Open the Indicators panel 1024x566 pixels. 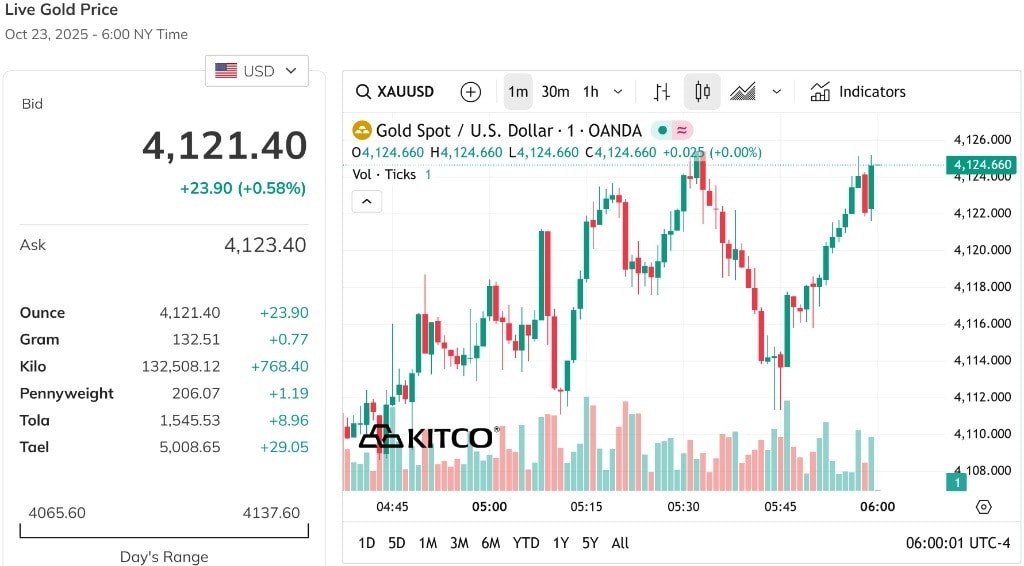point(857,92)
